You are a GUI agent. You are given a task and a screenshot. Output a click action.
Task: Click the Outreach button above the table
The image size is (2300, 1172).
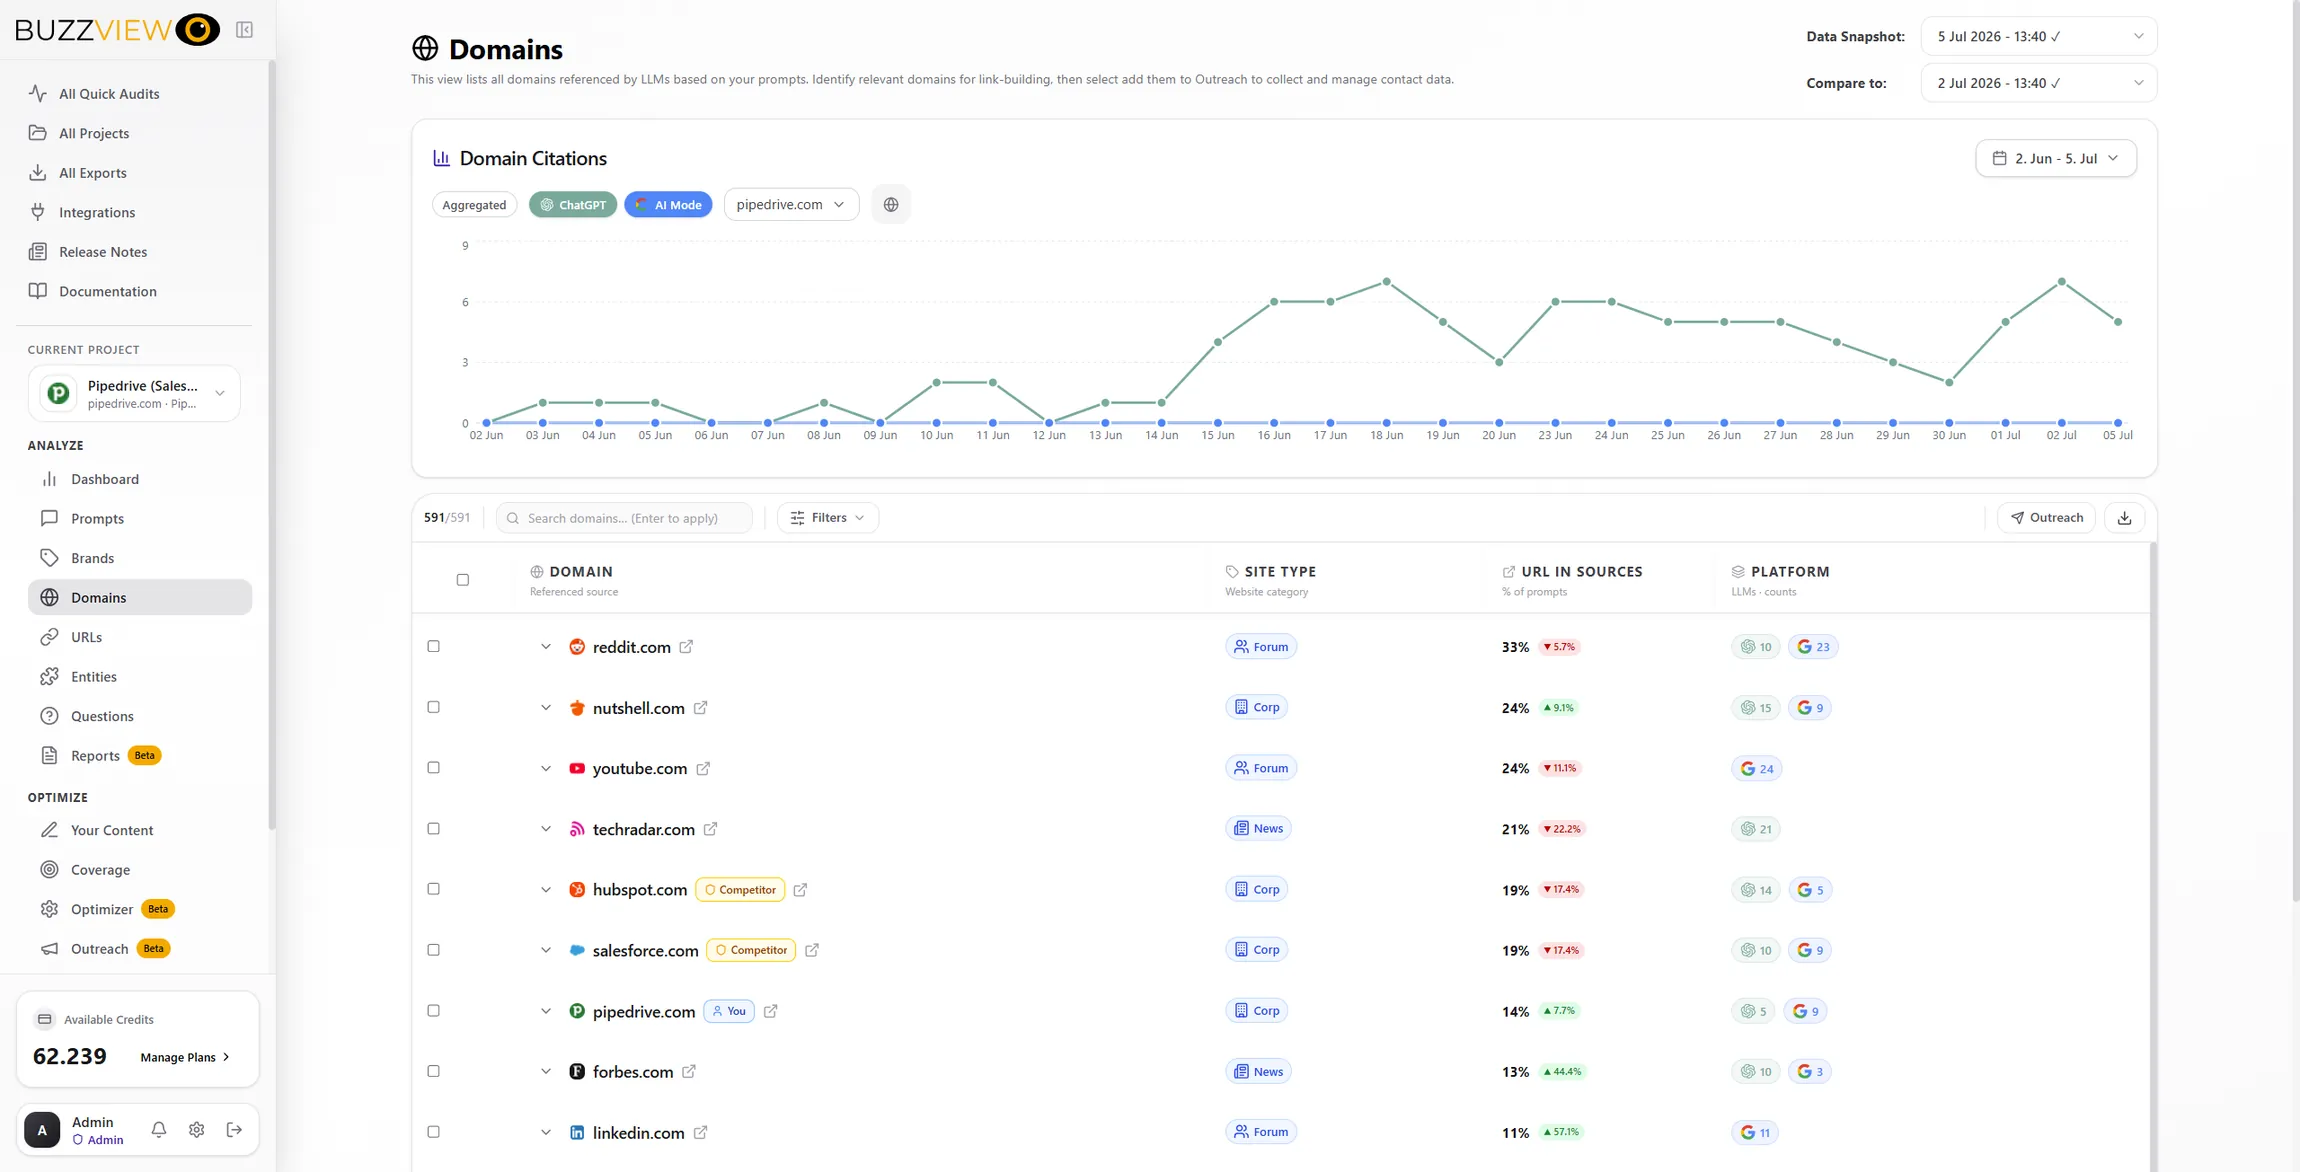click(x=2046, y=518)
